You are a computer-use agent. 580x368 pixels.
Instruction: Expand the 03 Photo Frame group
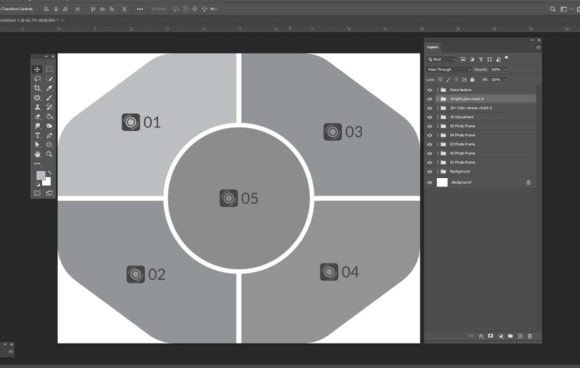(x=438, y=144)
